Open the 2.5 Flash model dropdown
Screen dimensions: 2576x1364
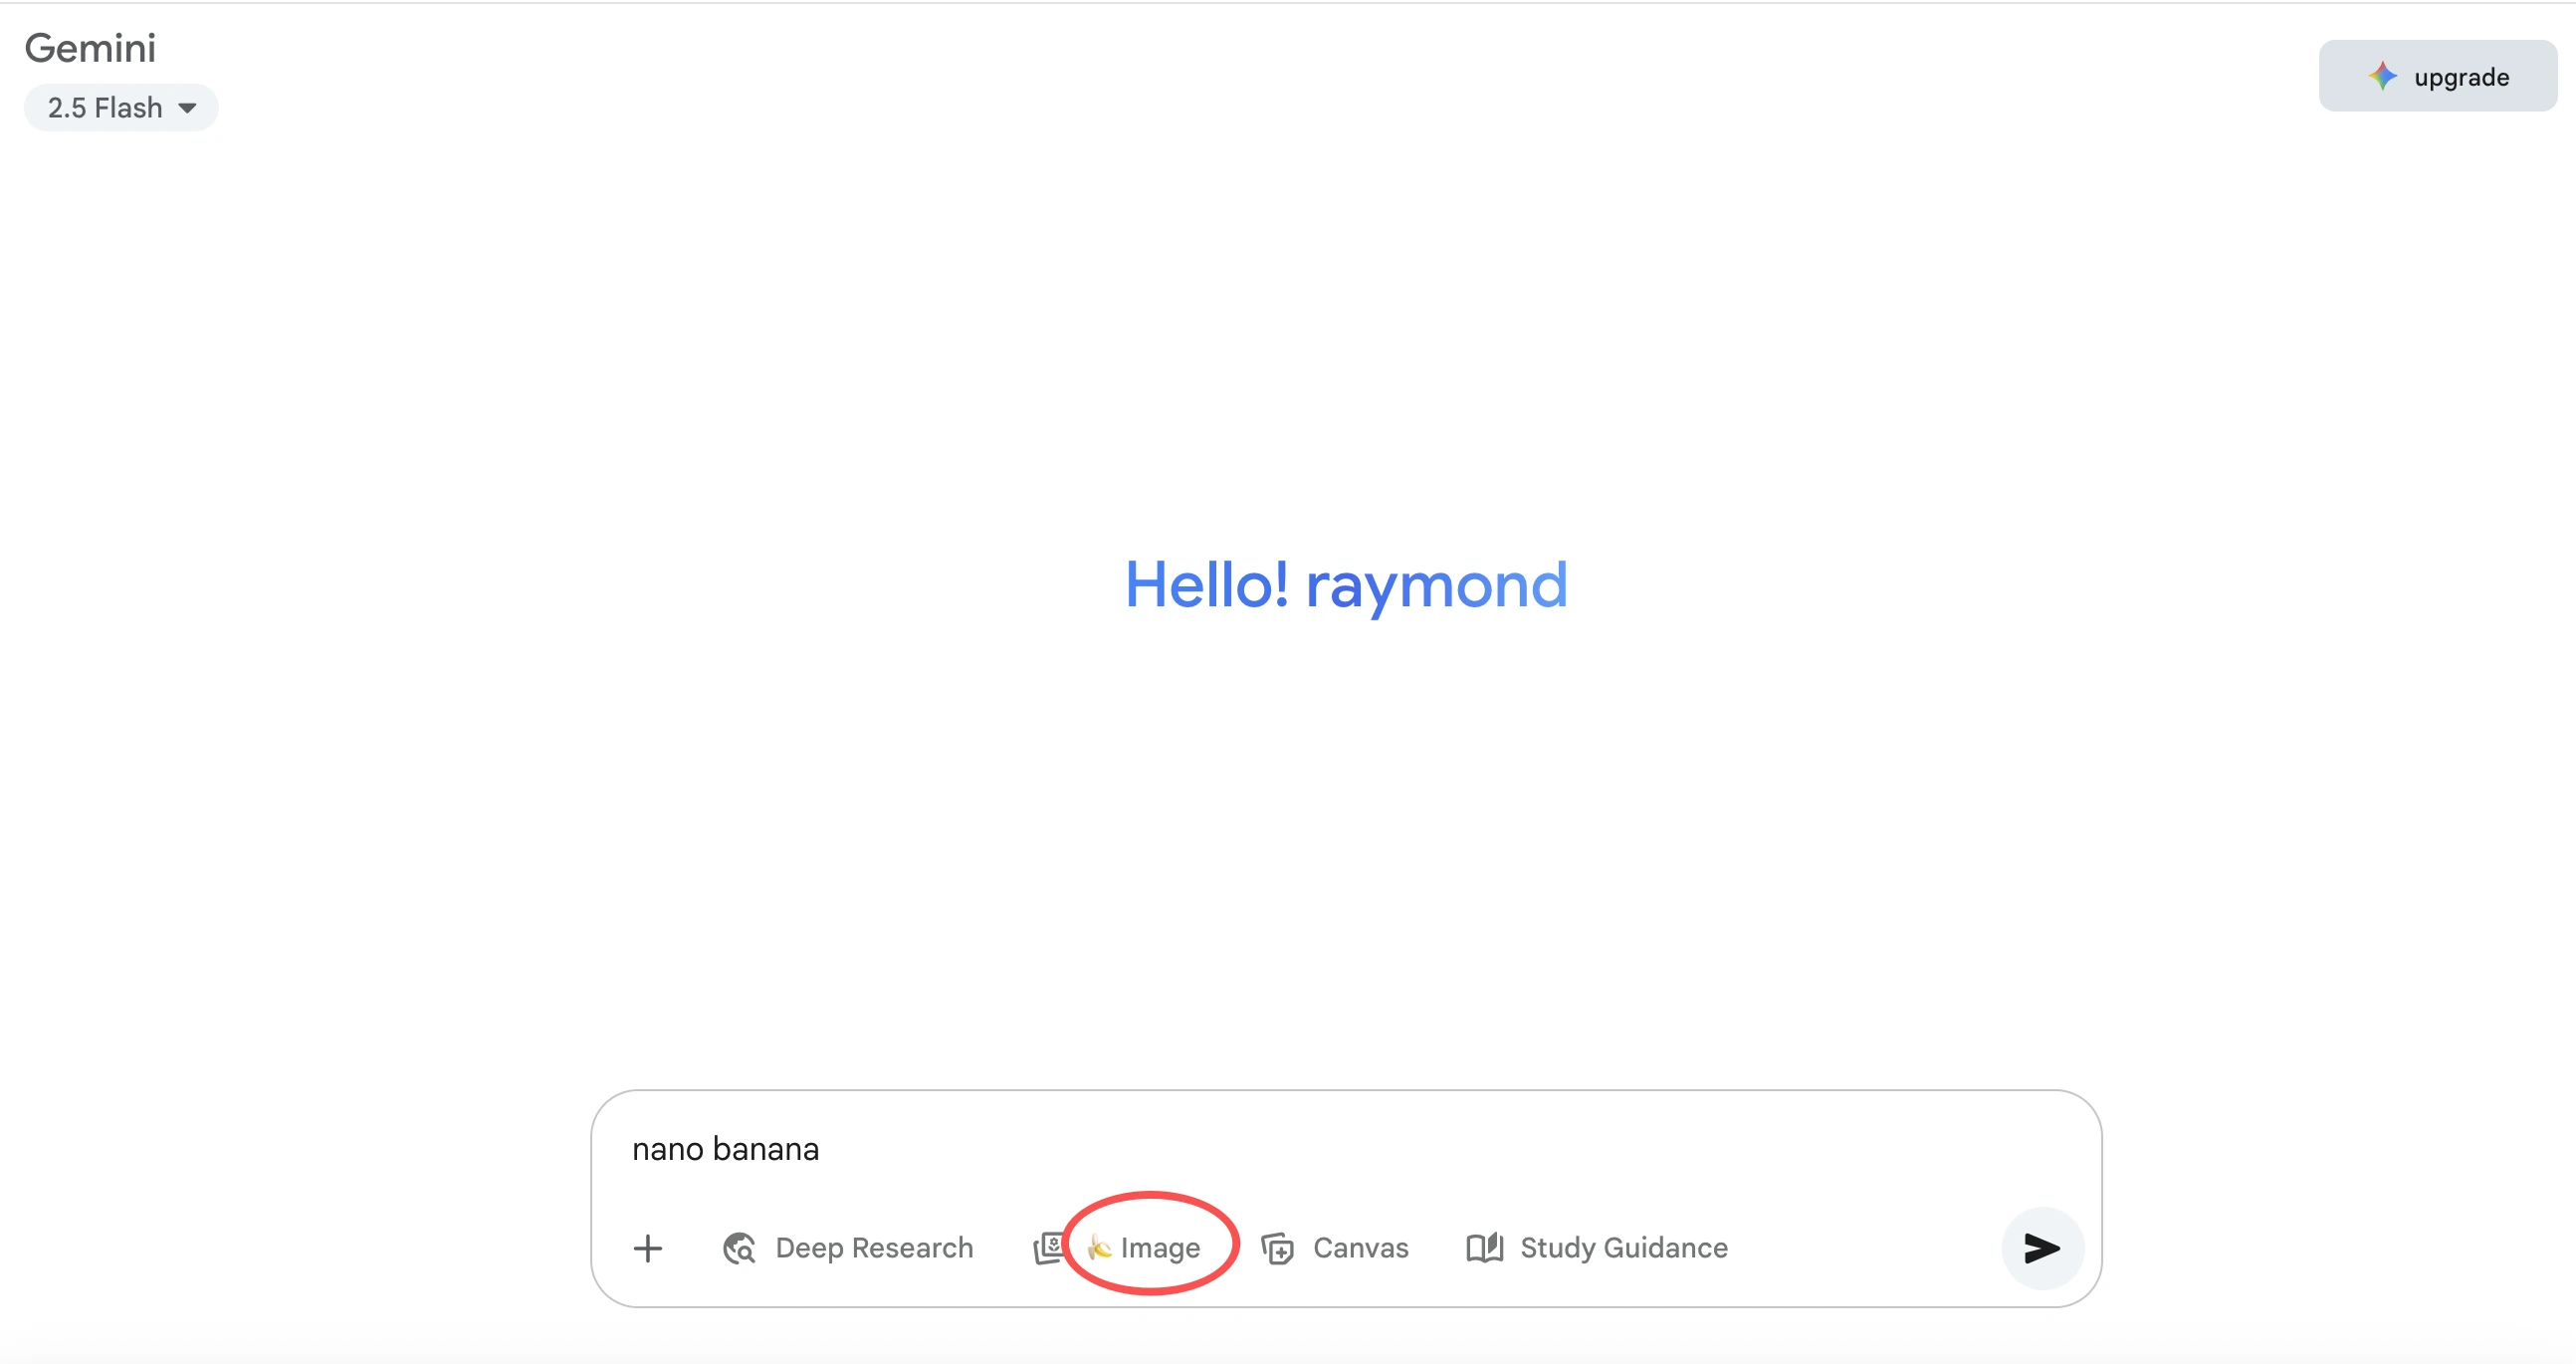tap(121, 108)
